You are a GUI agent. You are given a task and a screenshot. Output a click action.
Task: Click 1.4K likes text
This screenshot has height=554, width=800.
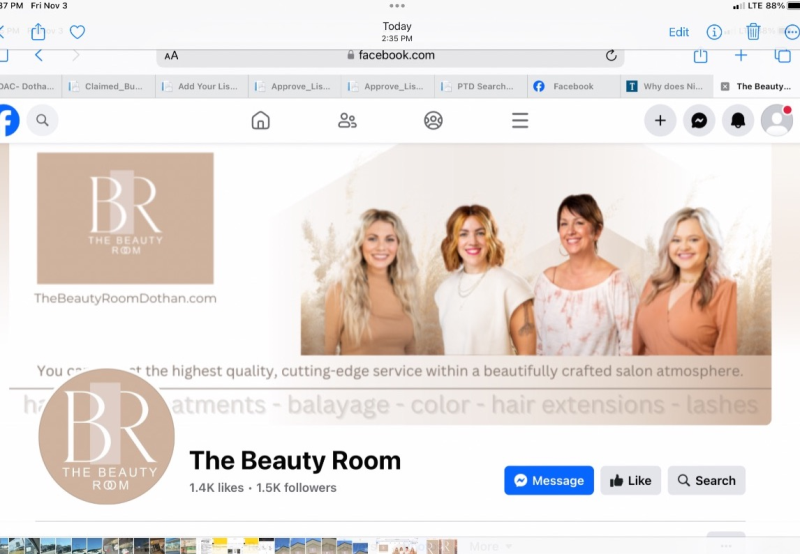point(216,488)
